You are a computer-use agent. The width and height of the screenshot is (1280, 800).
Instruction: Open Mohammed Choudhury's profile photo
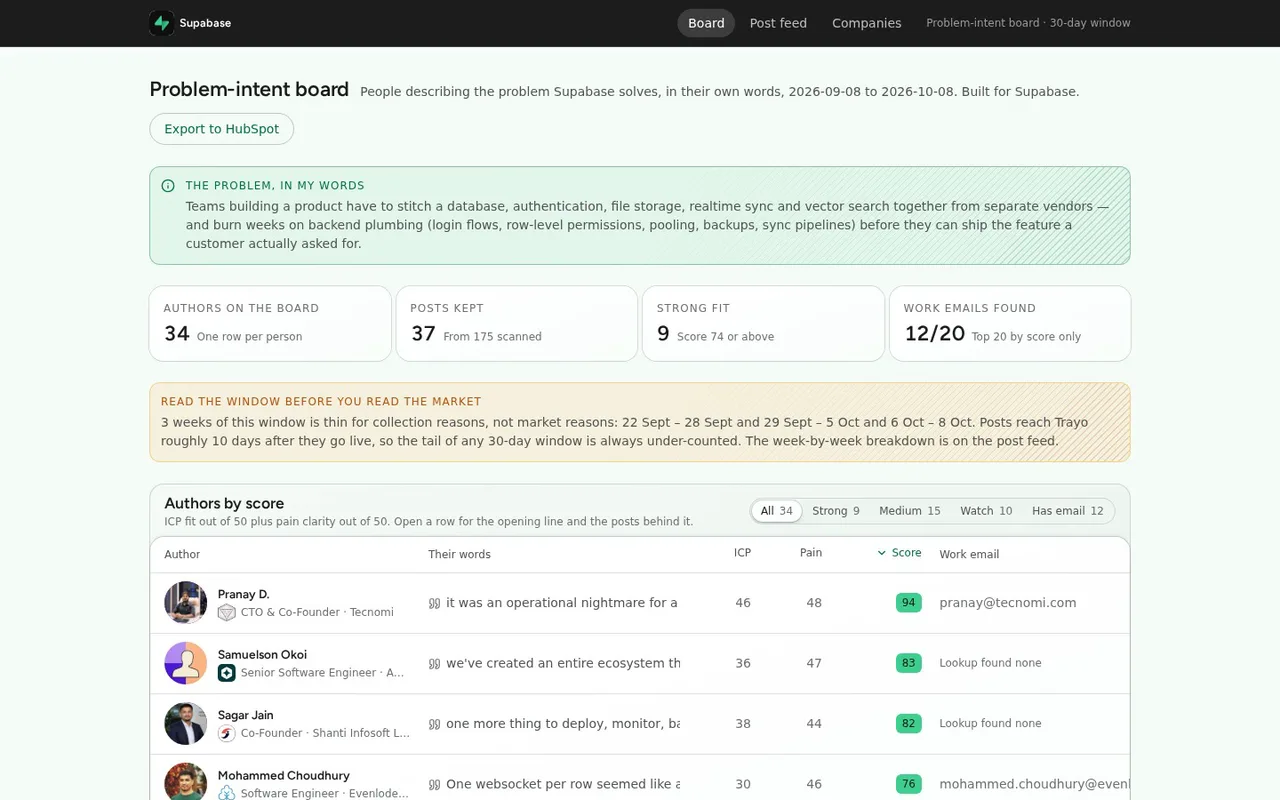(x=186, y=782)
